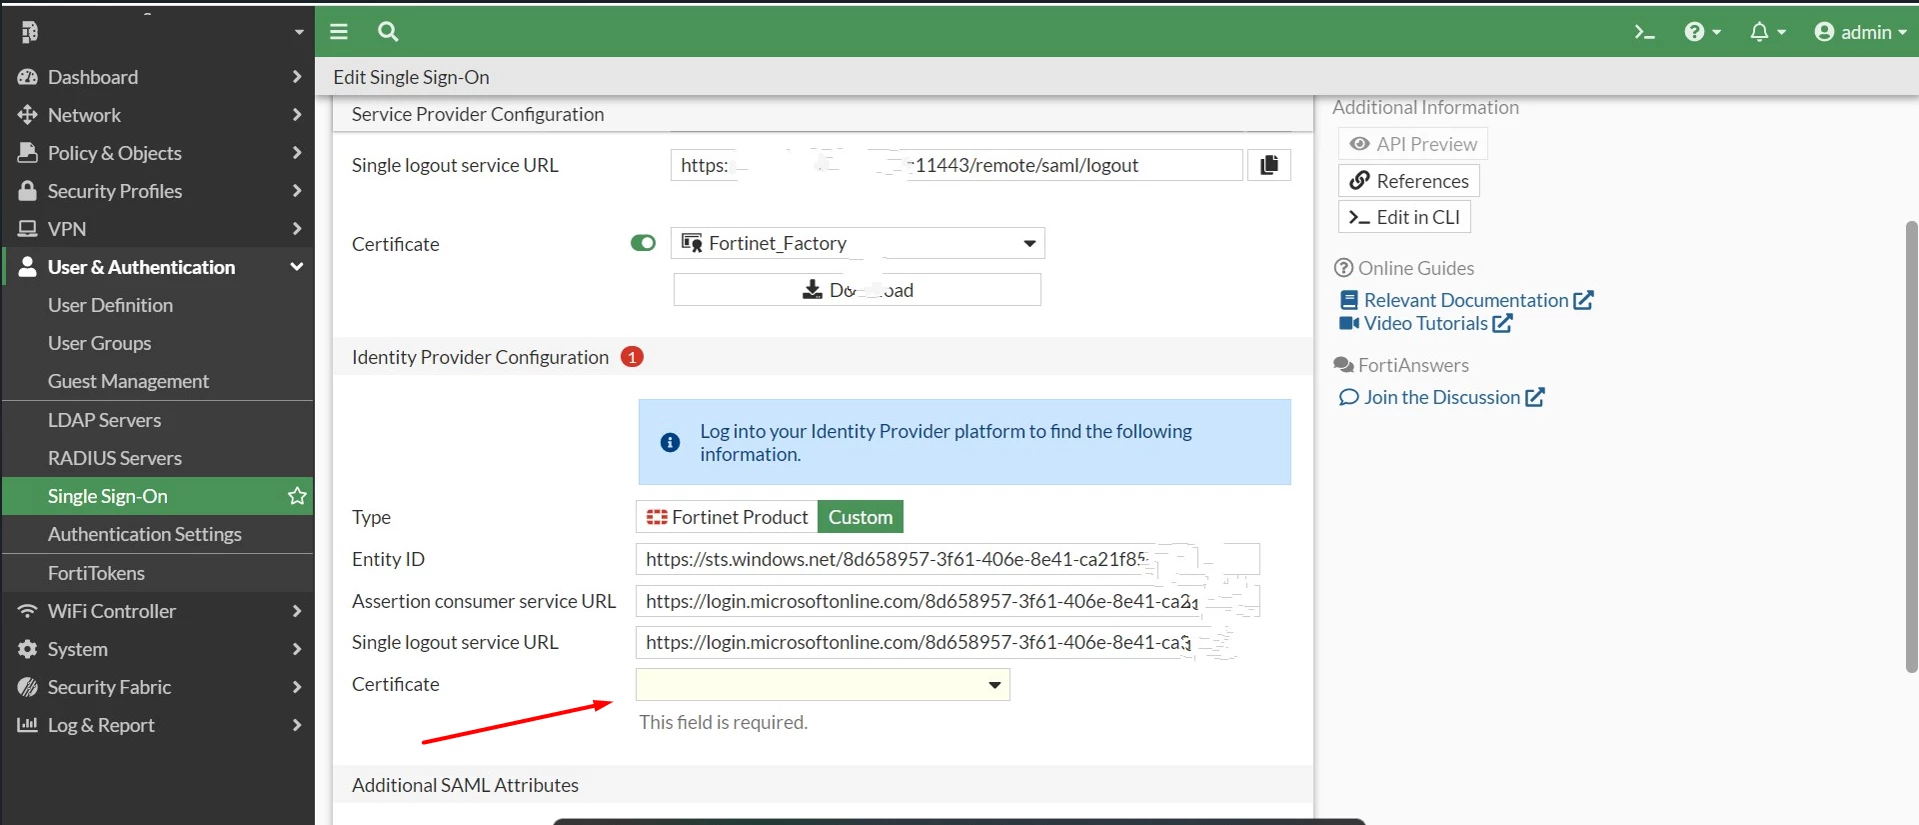The image size is (1919, 825).
Task: Expand the System menu chevron
Action: pyautogui.click(x=297, y=649)
